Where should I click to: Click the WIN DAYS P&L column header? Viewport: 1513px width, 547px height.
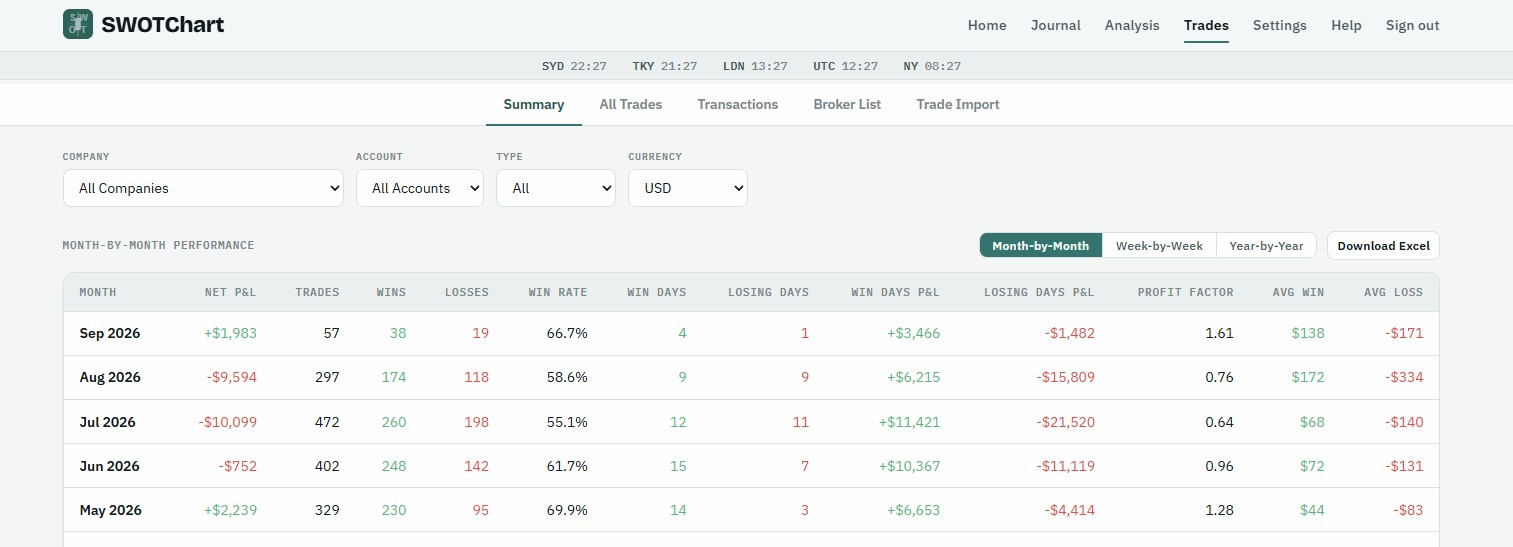coord(895,292)
